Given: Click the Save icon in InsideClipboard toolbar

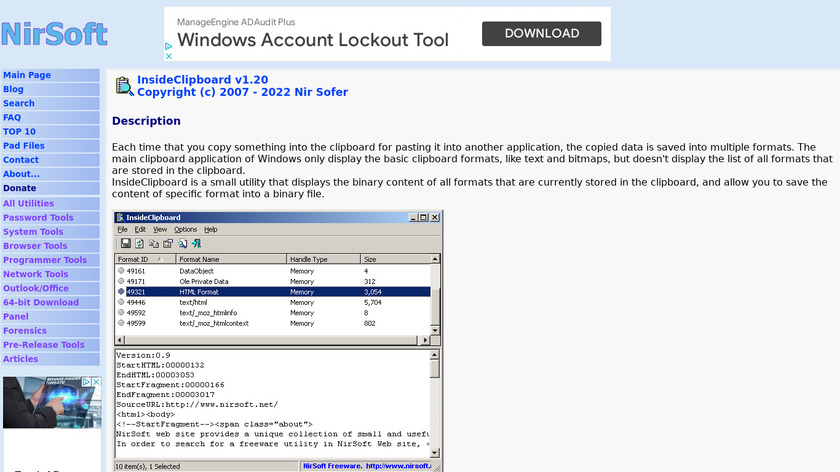Looking at the screenshot, I should (x=125, y=243).
